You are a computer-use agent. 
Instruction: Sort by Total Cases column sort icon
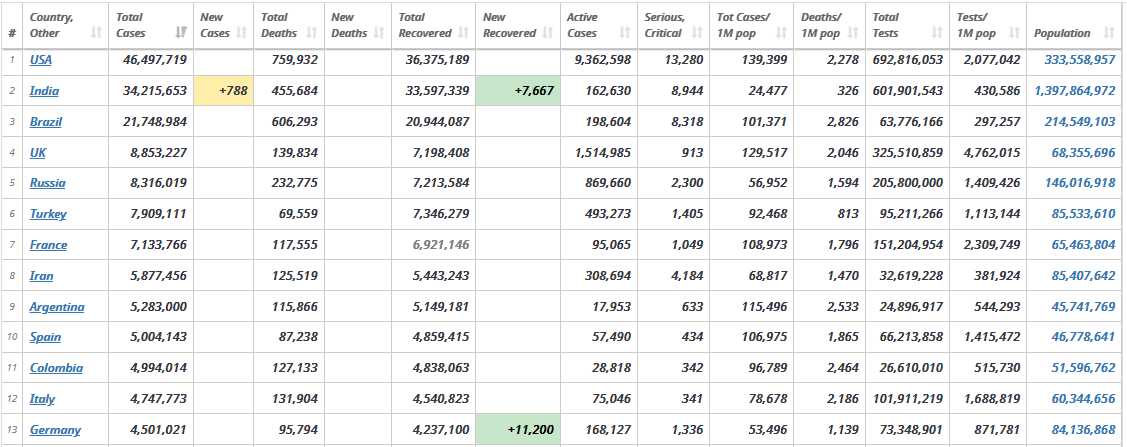click(x=182, y=33)
